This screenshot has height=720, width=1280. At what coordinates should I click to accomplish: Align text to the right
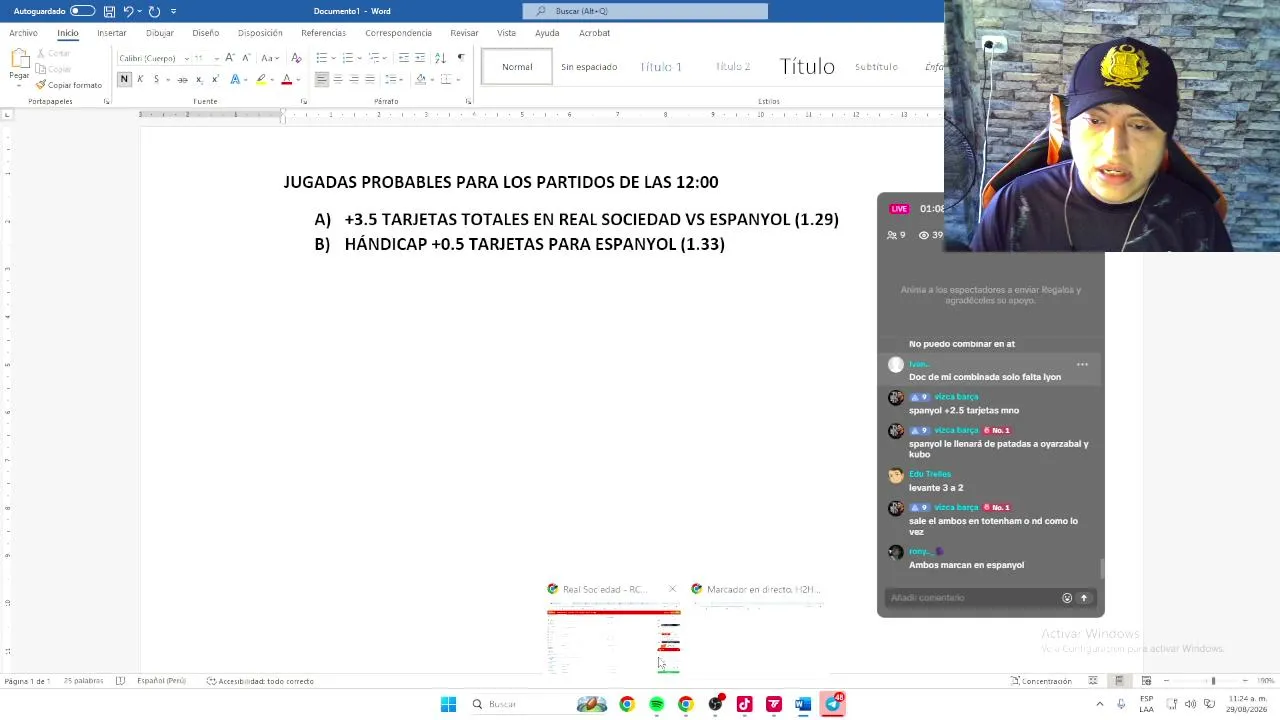[x=354, y=79]
